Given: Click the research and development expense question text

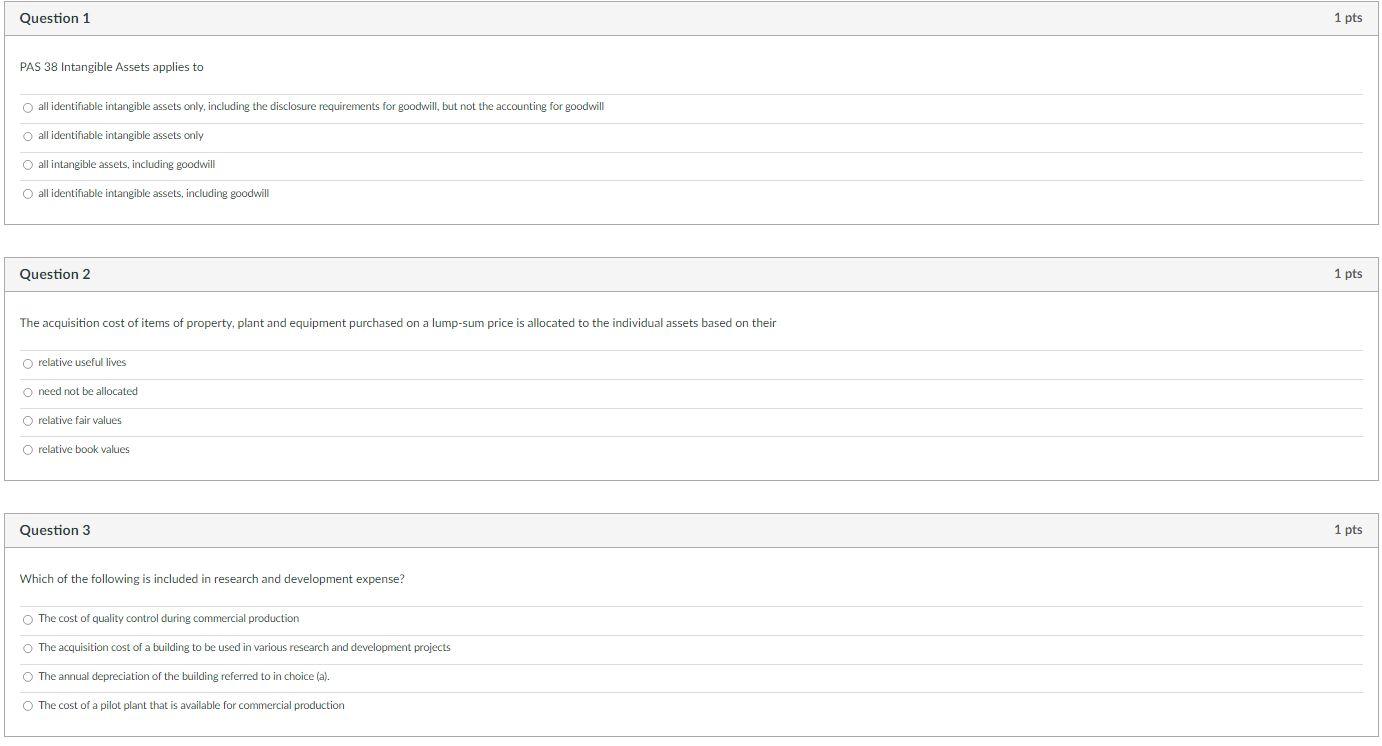Looking at the screenshot, I should [x=212, y=578].
